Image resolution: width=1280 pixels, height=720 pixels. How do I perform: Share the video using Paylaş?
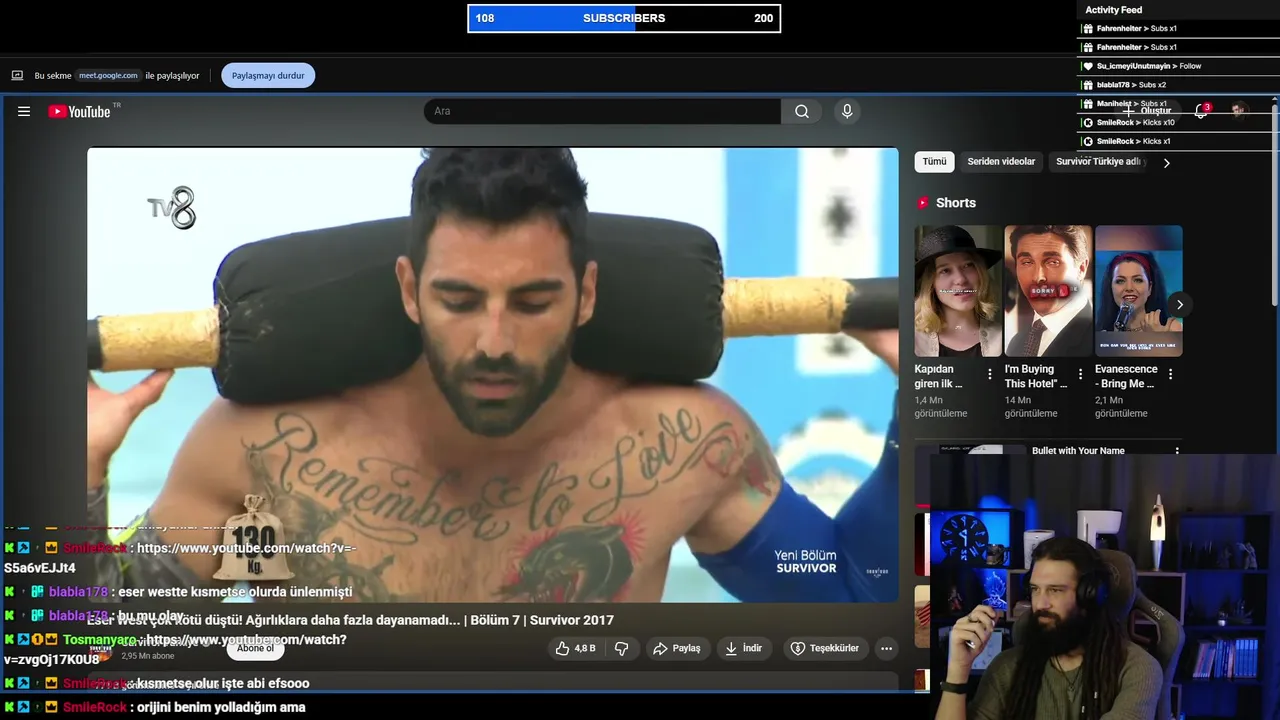(x=677, y=648)
